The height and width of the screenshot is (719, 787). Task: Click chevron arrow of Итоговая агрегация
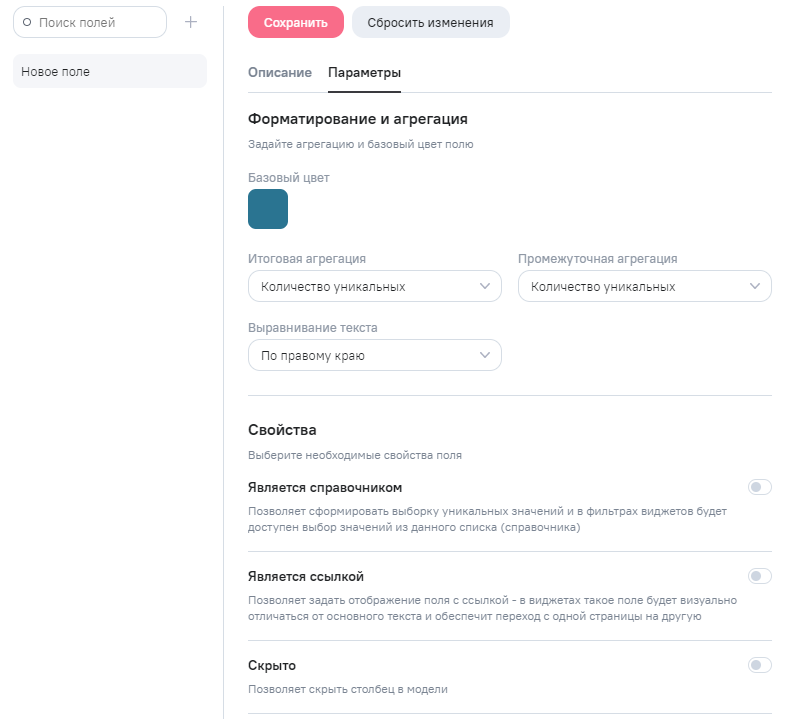(486, 286)
